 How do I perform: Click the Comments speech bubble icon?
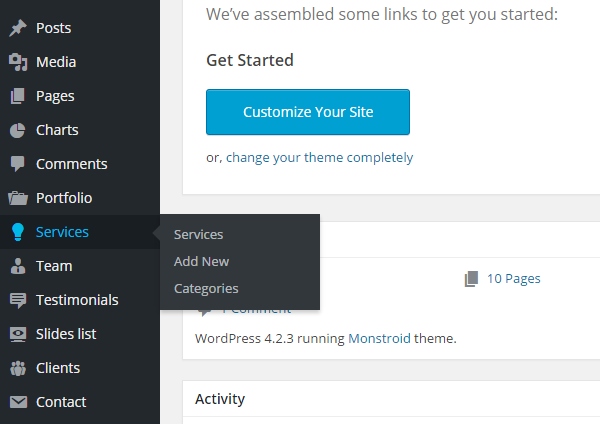18,164
